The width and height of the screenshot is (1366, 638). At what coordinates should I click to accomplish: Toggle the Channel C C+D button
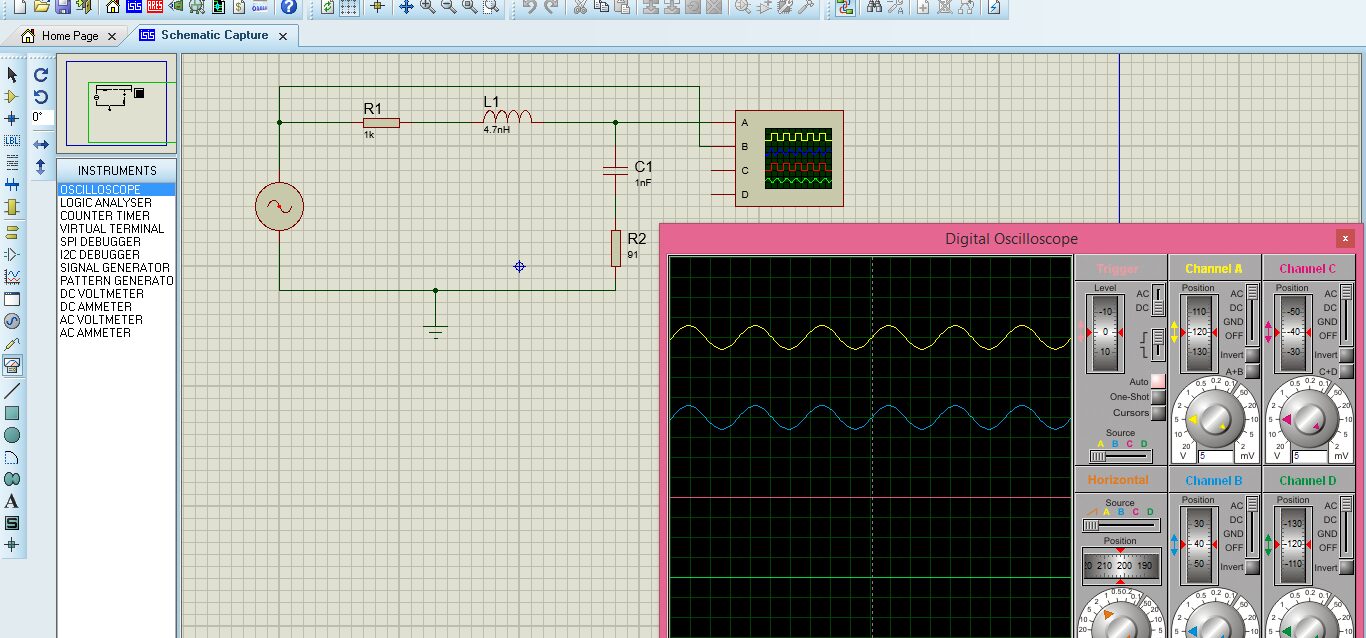(x=1346, y=371)
